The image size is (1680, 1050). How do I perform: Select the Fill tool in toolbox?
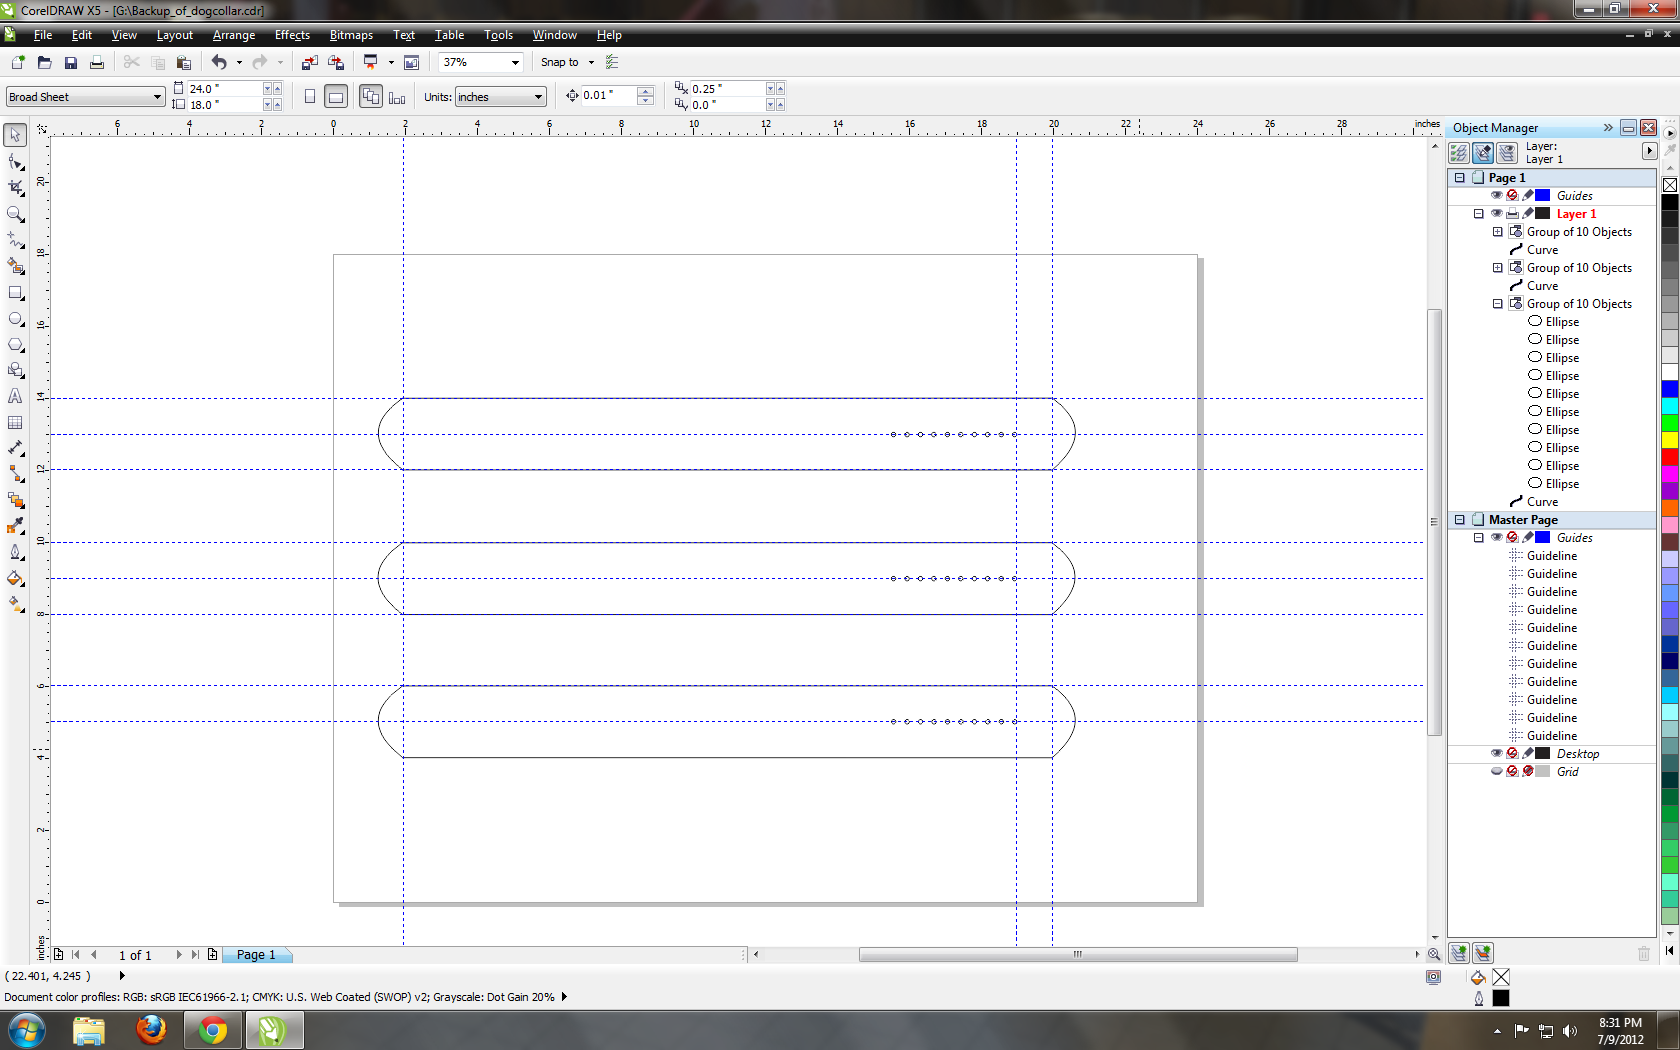(15, 578)
